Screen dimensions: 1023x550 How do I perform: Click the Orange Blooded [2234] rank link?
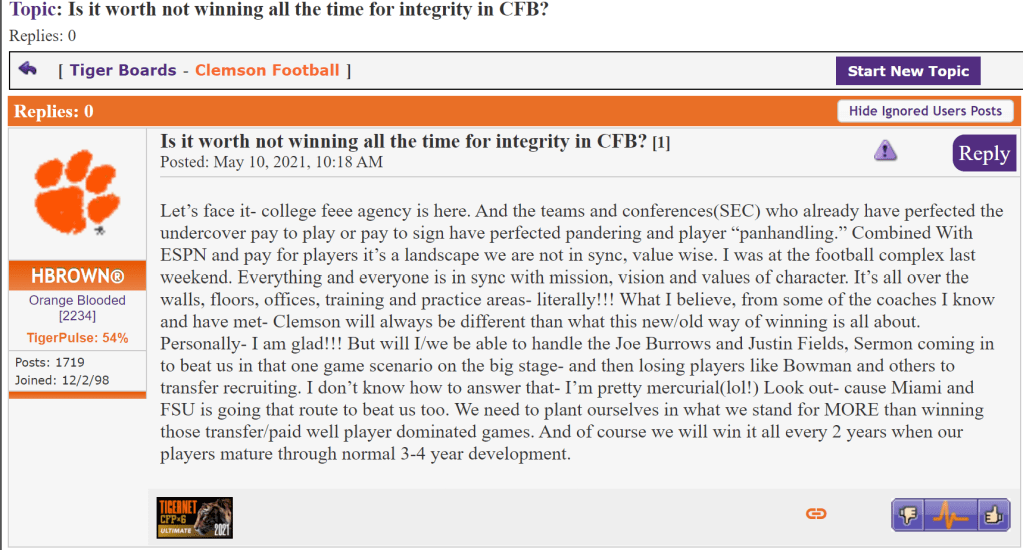pos(77,308)
